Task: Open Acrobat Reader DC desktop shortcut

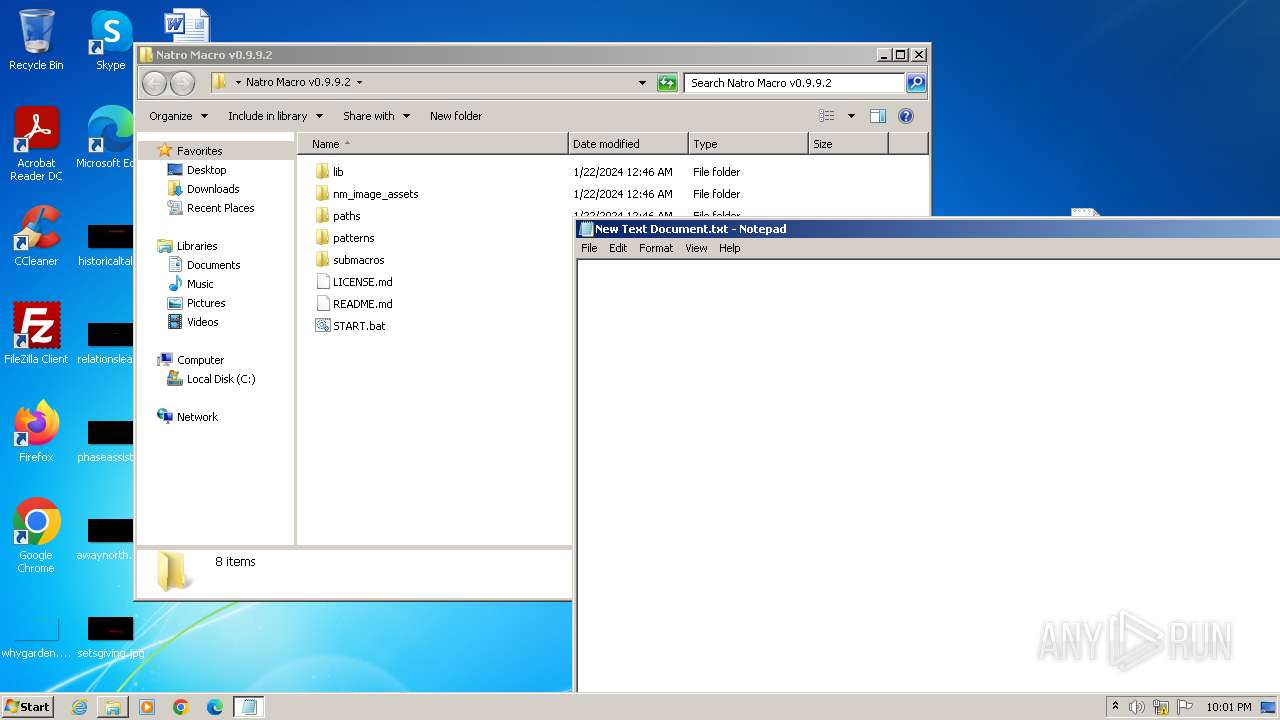Action: coord(36,144)
